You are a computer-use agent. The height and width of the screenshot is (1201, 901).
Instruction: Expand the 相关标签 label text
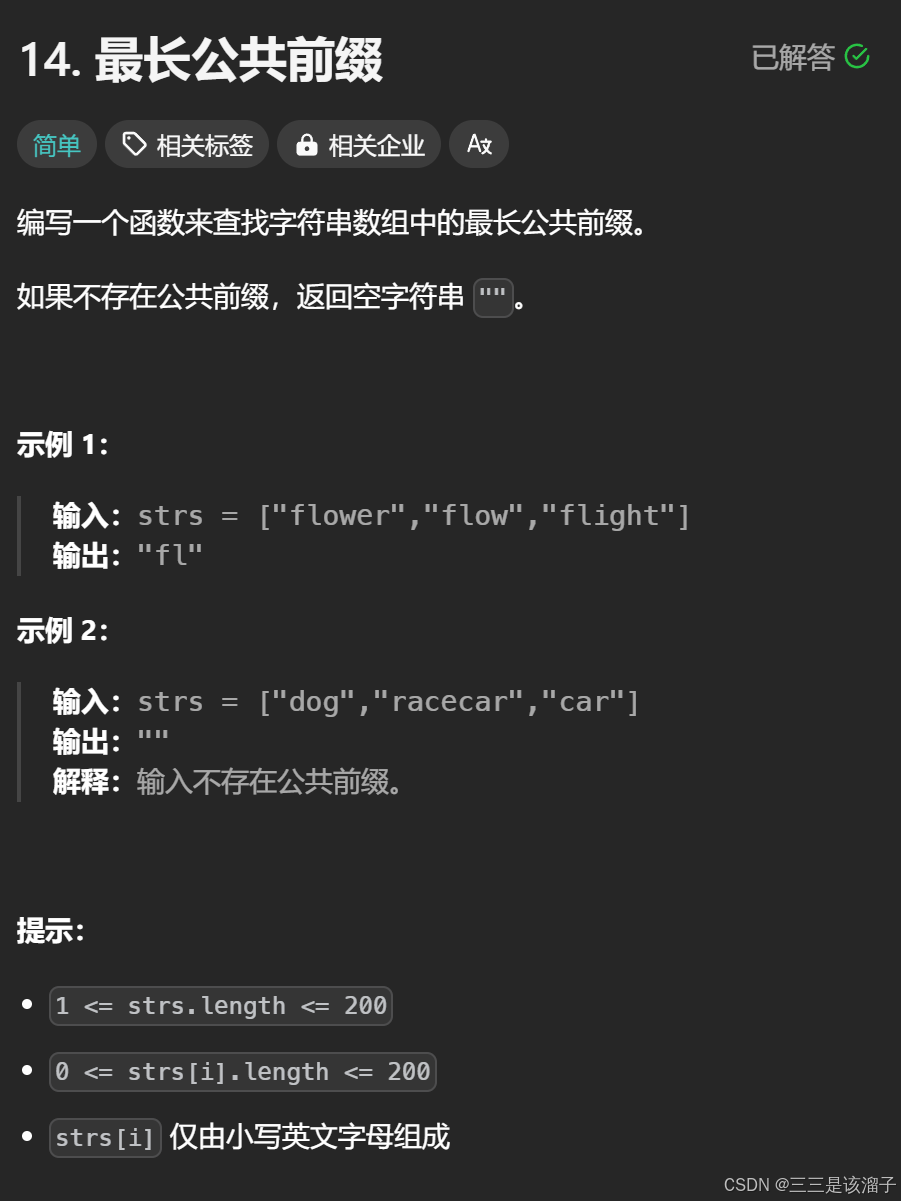point(205,146)
